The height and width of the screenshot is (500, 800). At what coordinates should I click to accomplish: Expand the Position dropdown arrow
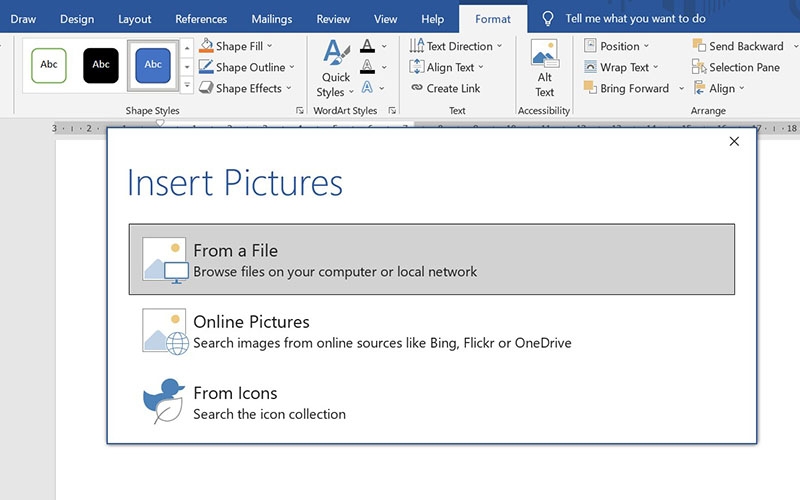point(646,46)
